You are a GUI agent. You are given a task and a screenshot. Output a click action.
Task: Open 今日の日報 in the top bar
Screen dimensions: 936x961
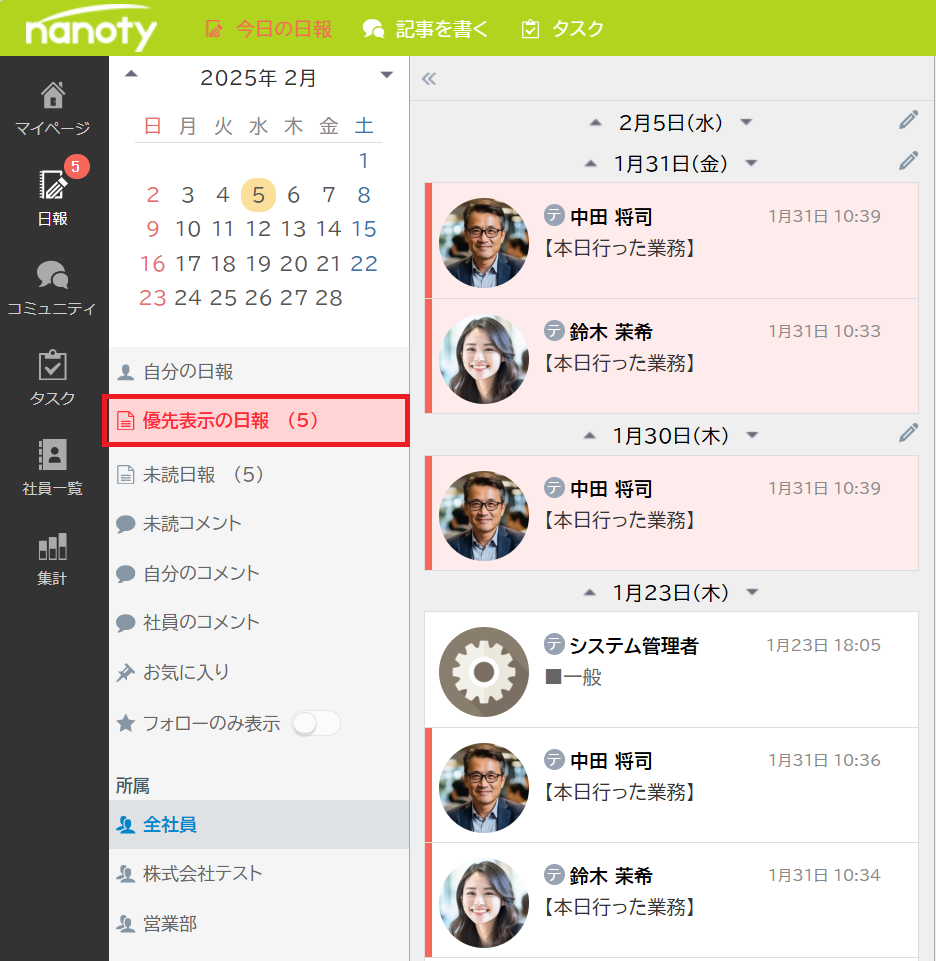click(268, 29)
